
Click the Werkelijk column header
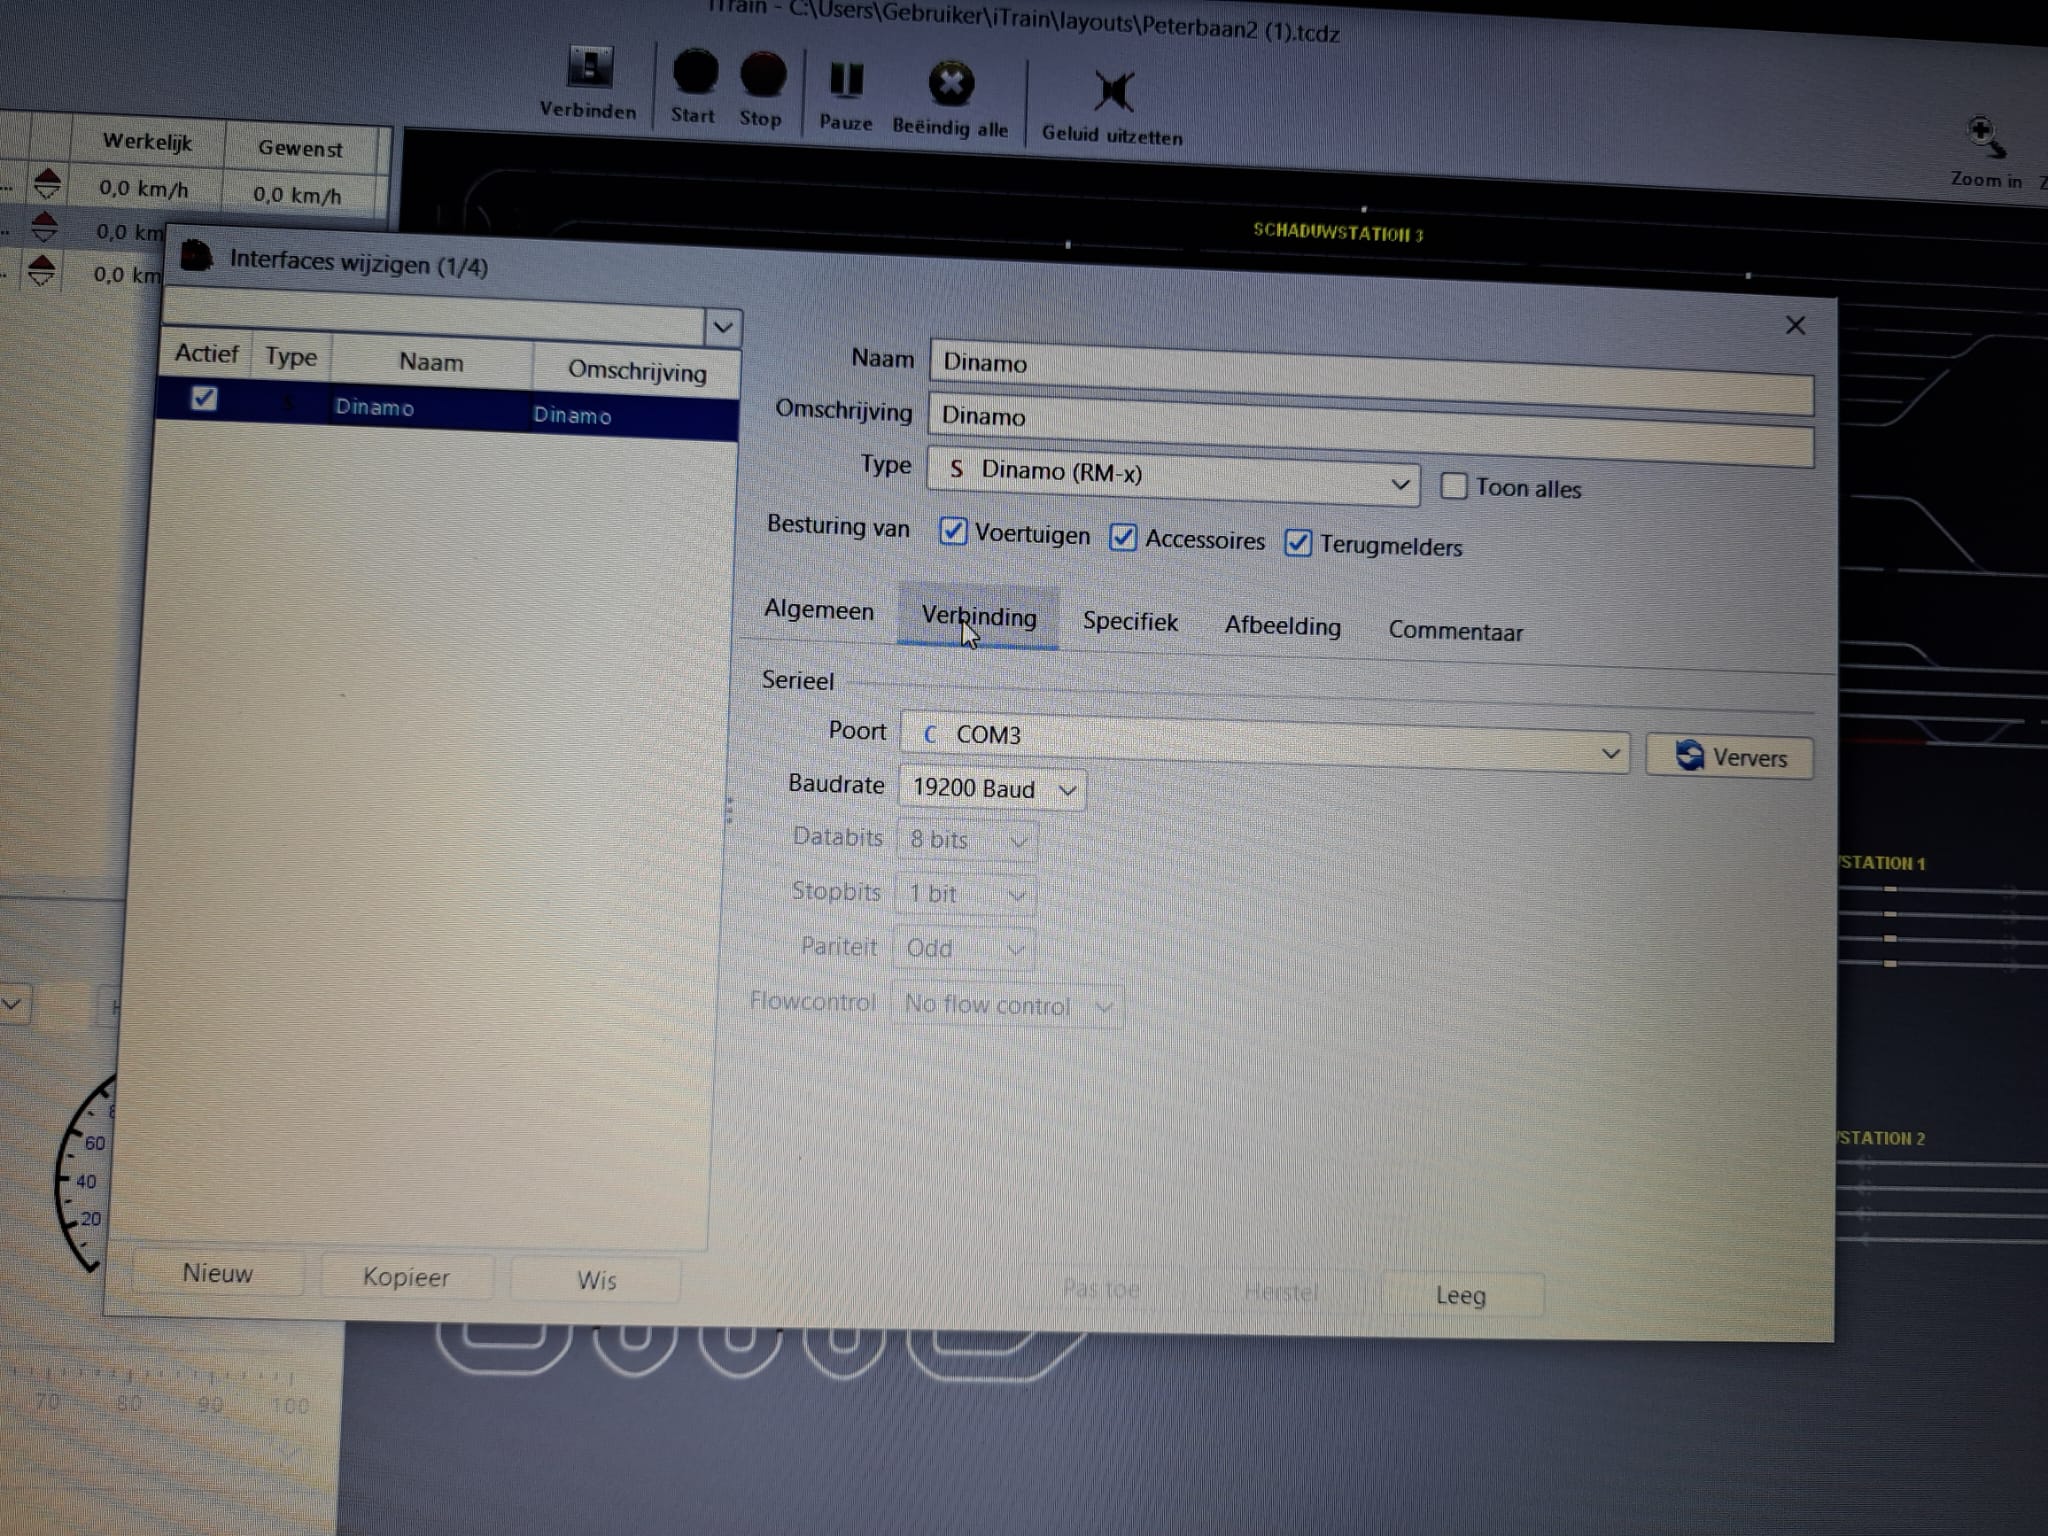147,142
